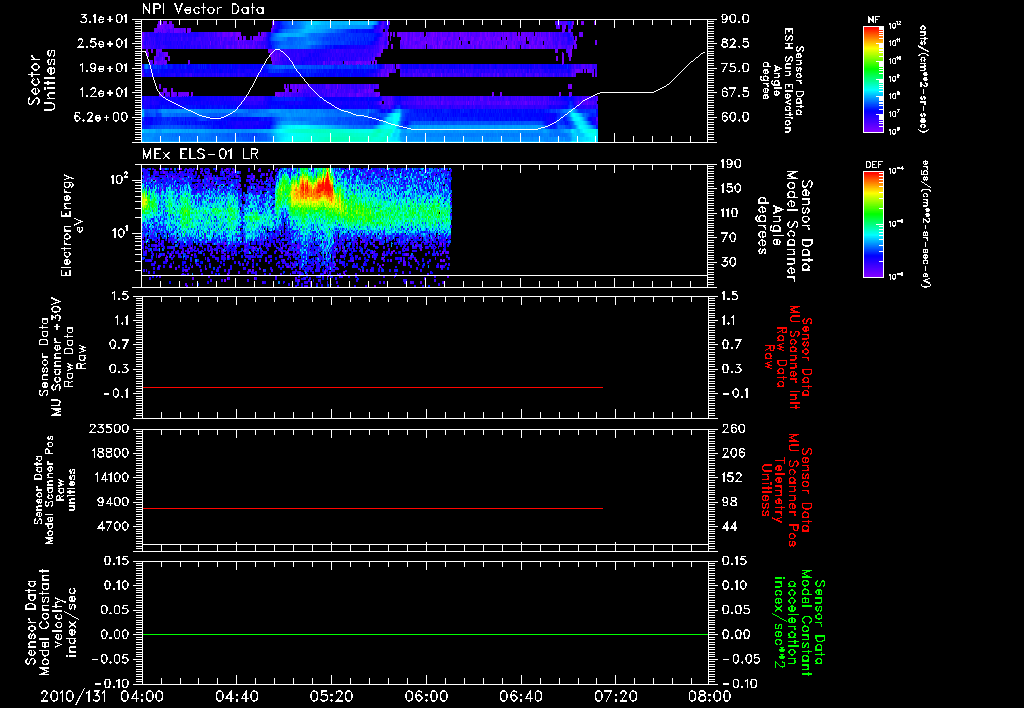This screenshot has width=1024, height=708.
Task: Click the "67.5" sun elevation tick label
Action: tap(735, 93)
